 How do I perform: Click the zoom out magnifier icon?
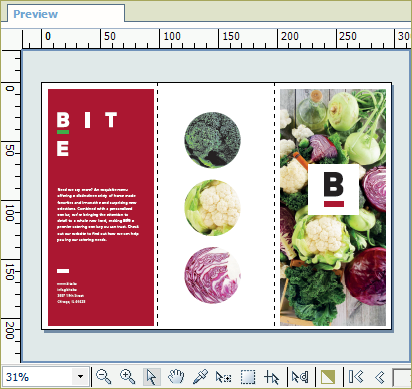click(103, 377)
